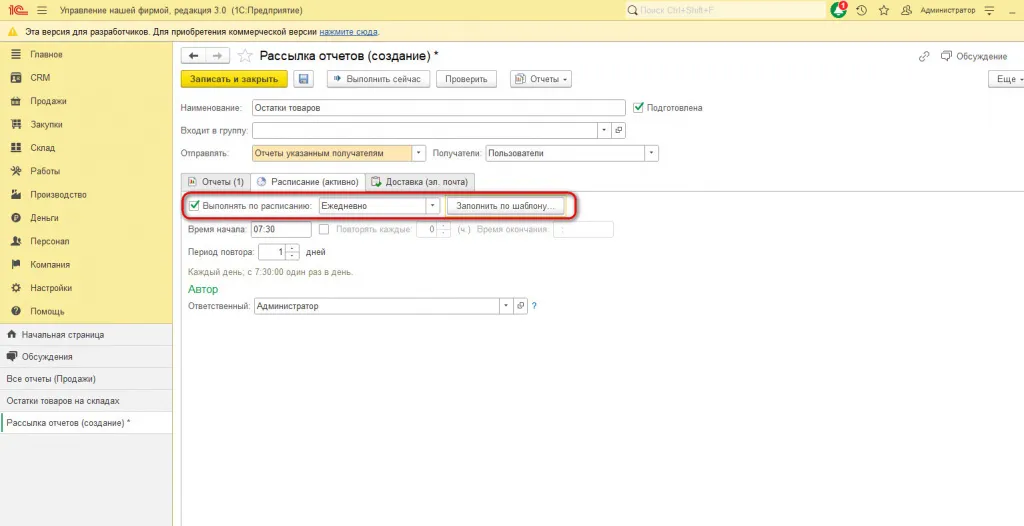
Task: Click the copy link chain icon
Action: pyautogui.click(x=924, y=56)
